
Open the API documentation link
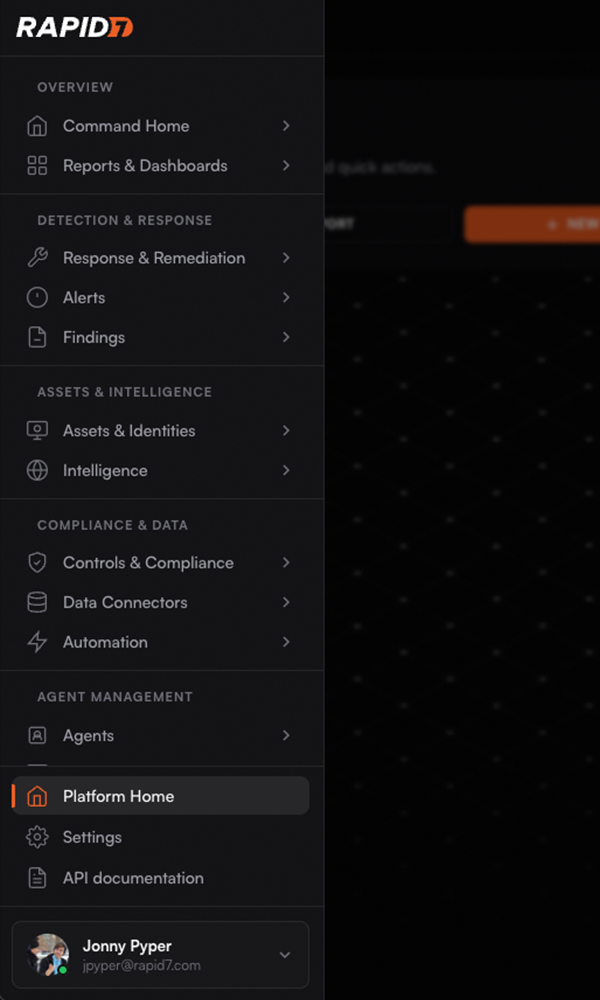pyautogui.click(x=133, y=879)
